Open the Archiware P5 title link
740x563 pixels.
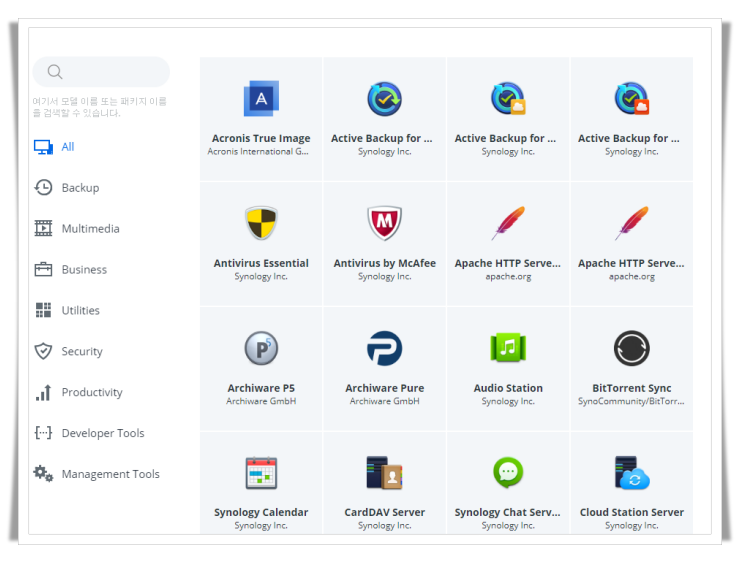pos(261,388)
